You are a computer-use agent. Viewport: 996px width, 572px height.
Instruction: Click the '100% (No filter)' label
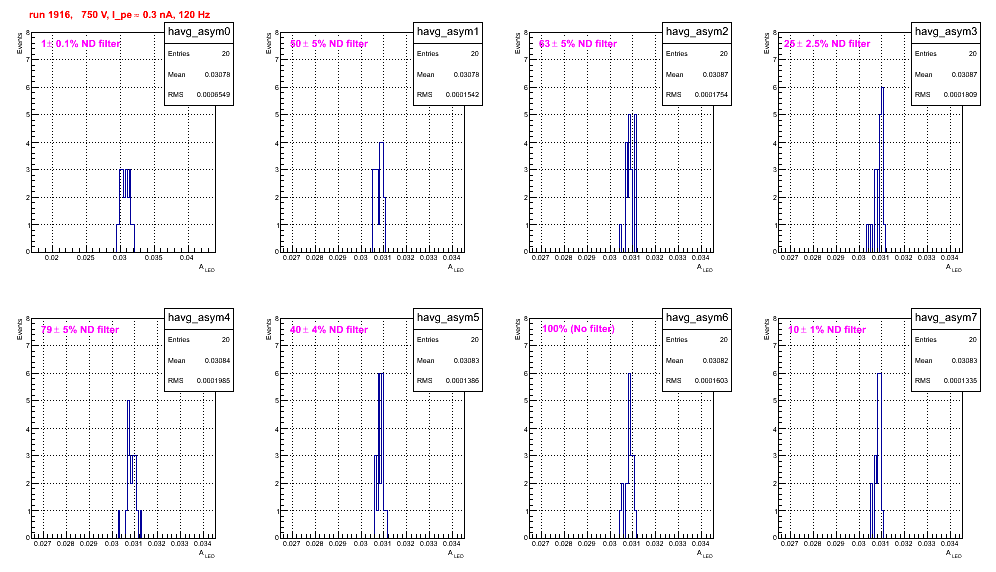(x=578, y=329)
